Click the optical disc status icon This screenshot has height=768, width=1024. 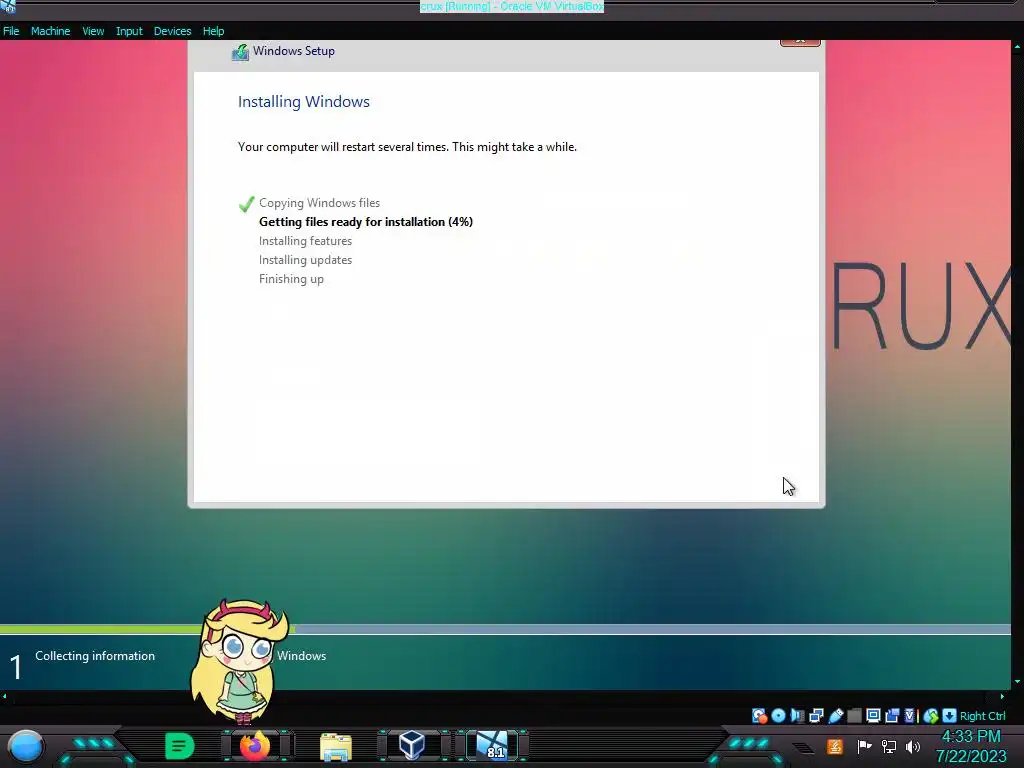pyautogui.click(x=778, y=716)
